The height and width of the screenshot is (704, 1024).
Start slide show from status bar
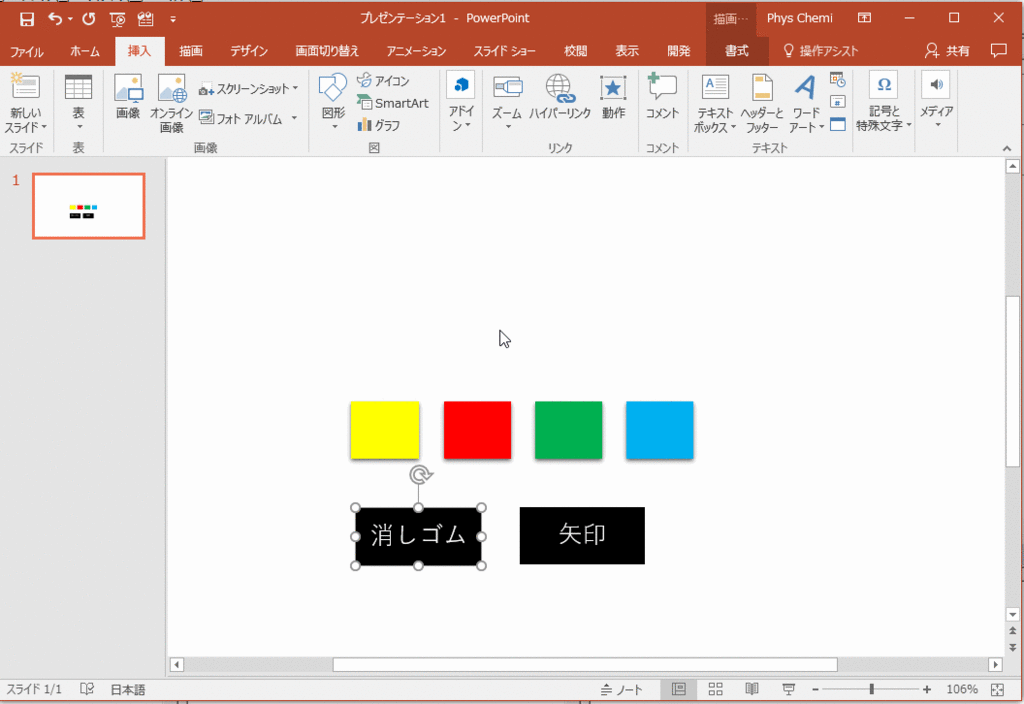click(788, 690)
